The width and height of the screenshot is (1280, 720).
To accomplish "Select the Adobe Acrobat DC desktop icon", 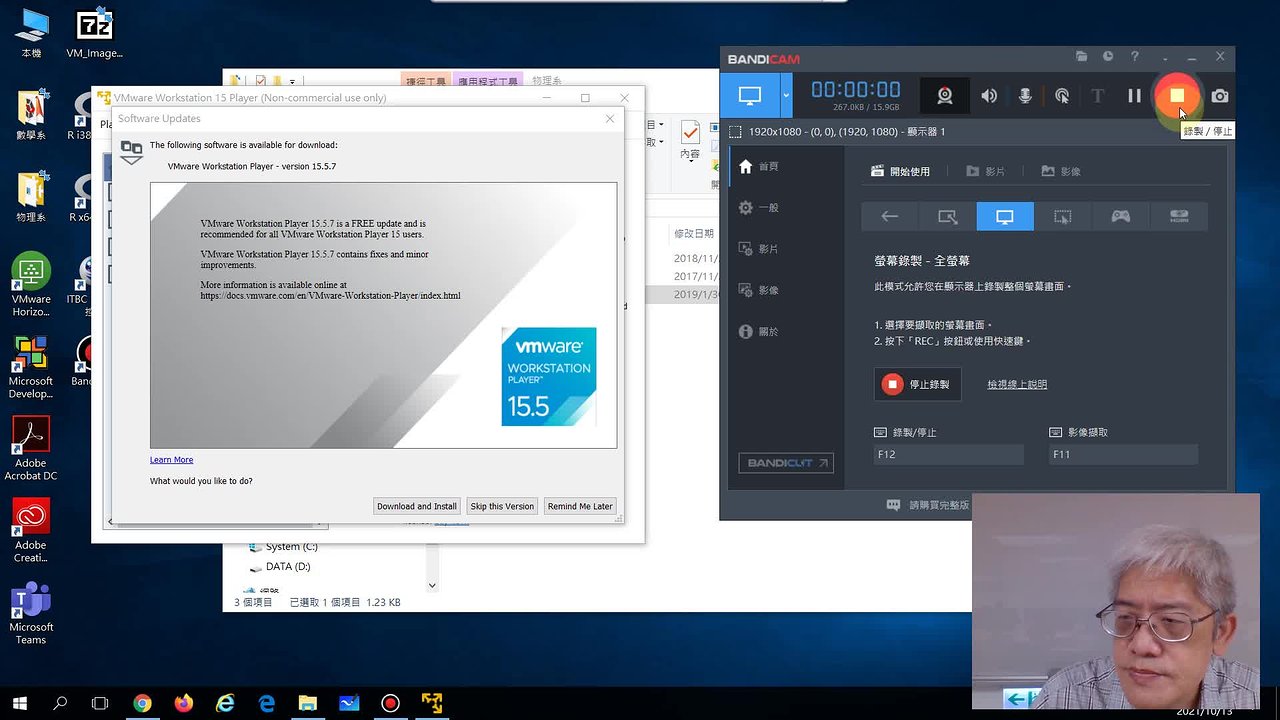I will pos(31,448).
